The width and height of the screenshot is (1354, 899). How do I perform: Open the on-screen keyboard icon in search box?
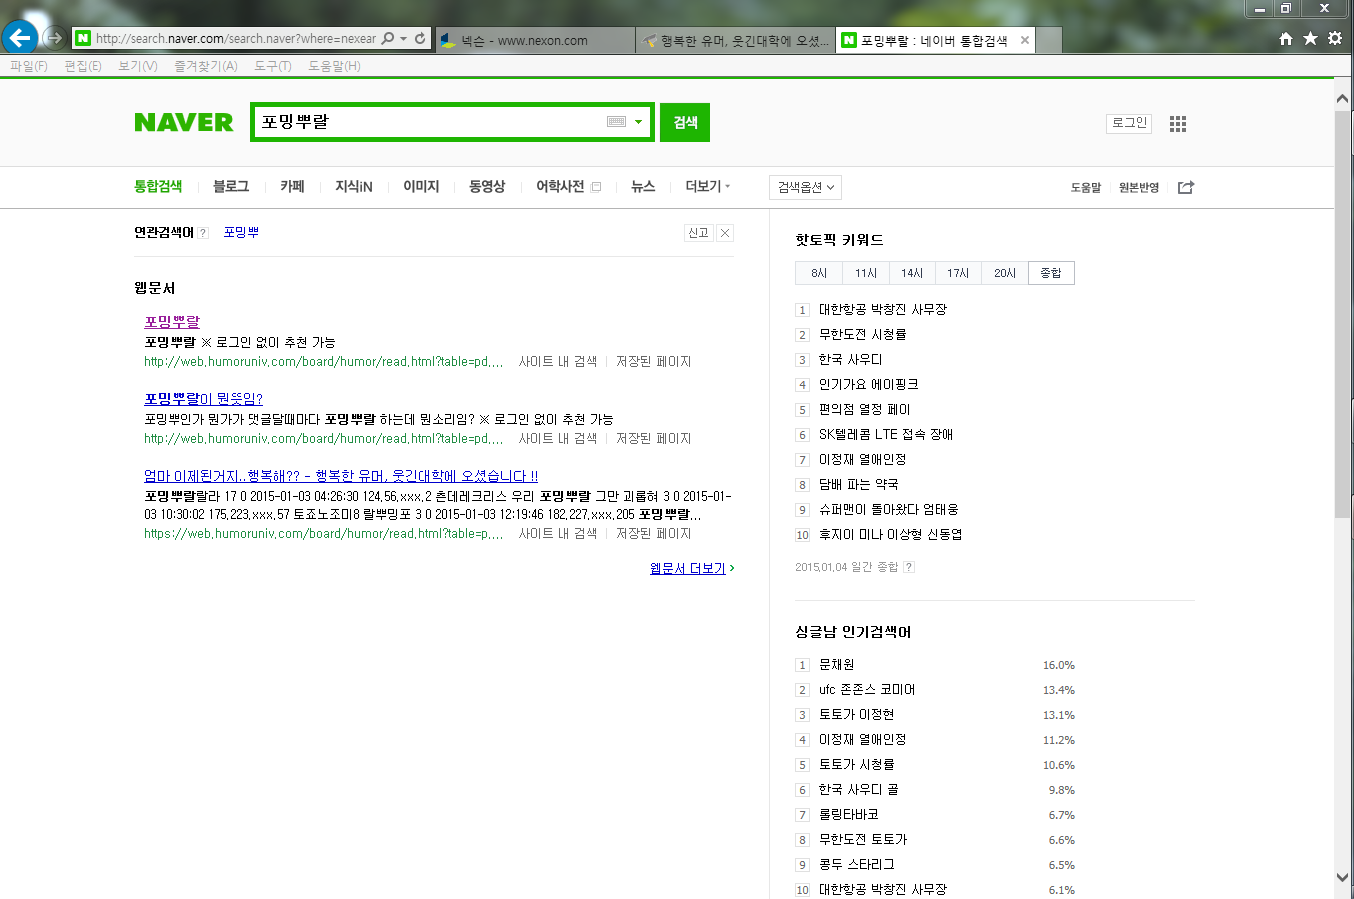[x=616, y=122]
